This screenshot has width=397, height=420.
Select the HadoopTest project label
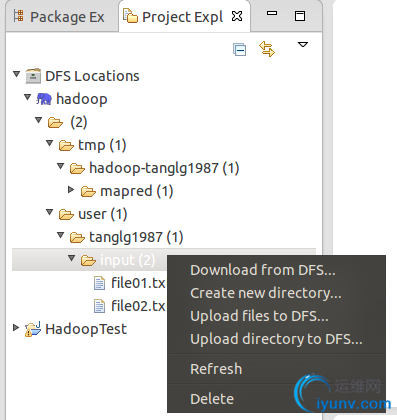click(86, 329)
